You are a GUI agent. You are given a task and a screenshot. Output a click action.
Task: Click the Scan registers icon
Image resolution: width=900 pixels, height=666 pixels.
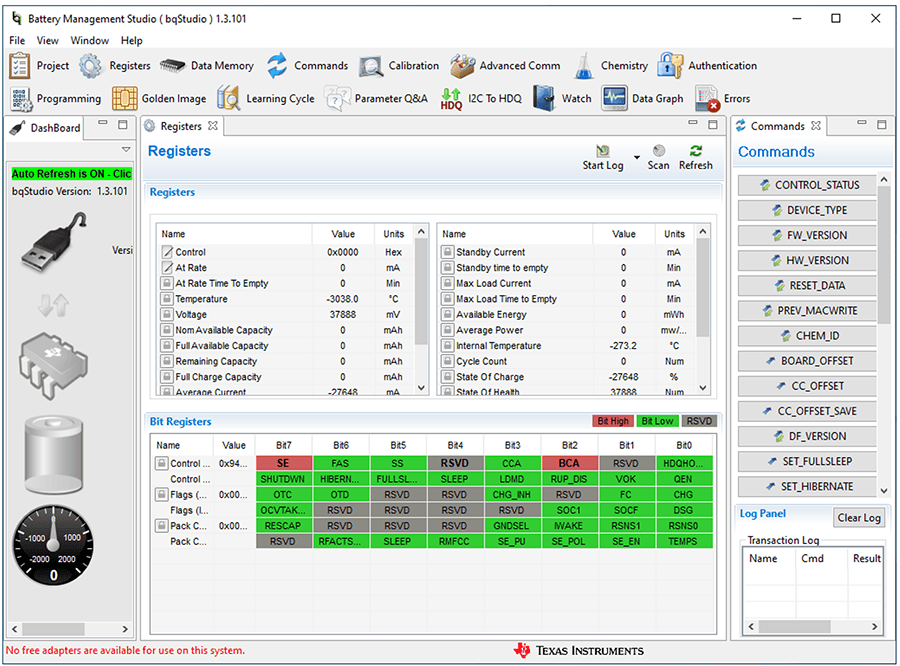[659, 150]
